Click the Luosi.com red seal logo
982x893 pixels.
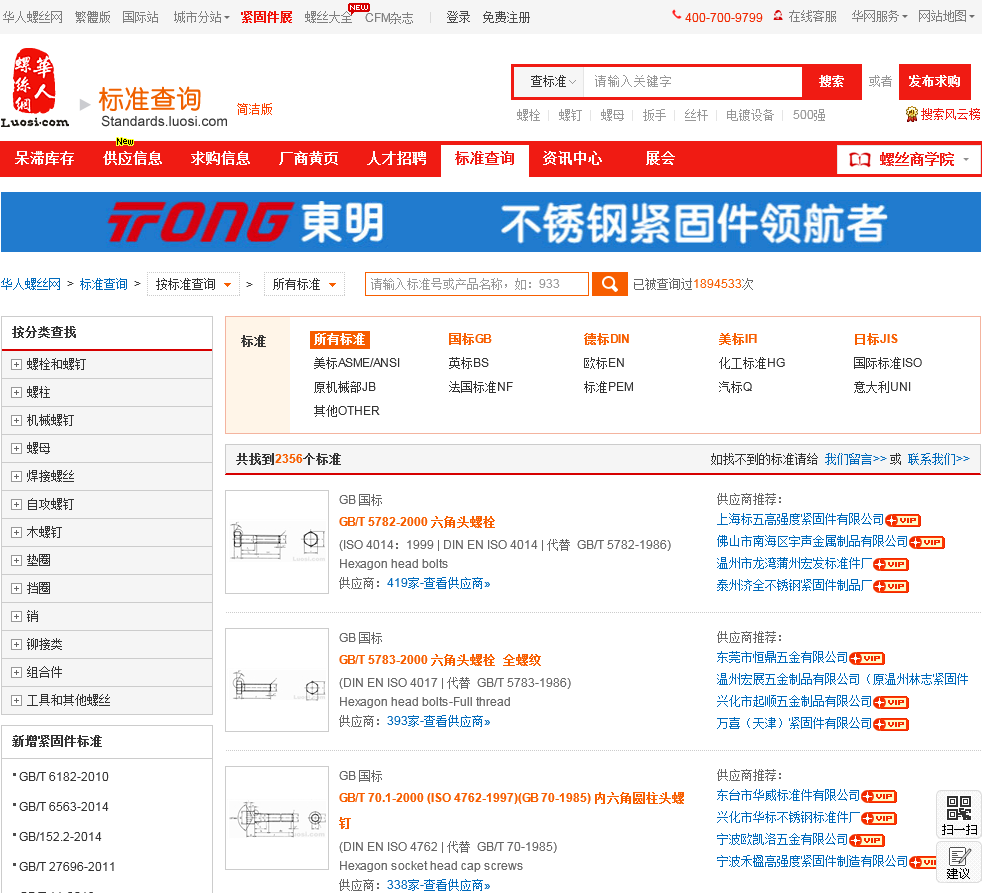pyautogui.click(x=34, y=87)
